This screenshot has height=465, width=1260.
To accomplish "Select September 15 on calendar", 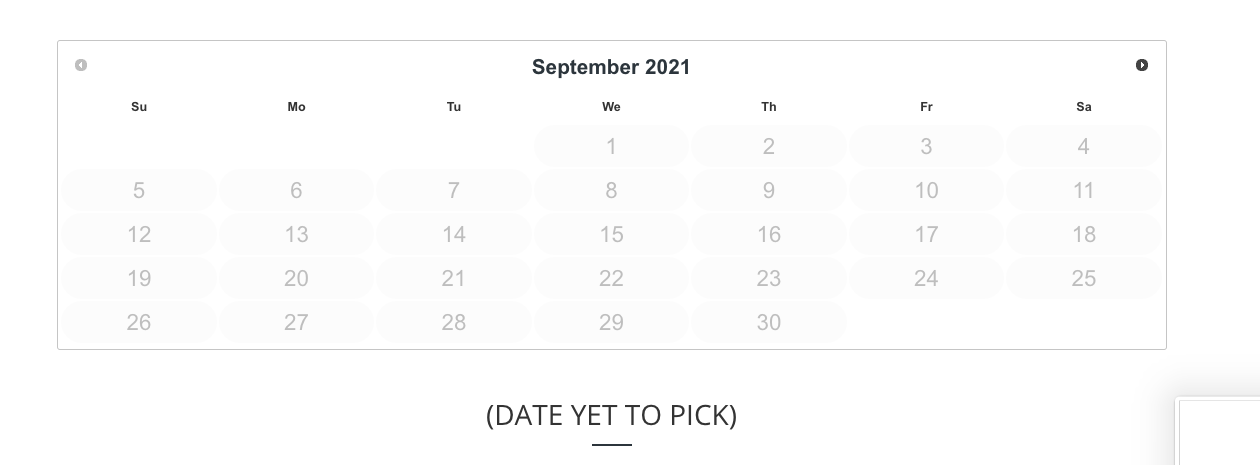I will (611, 235).
